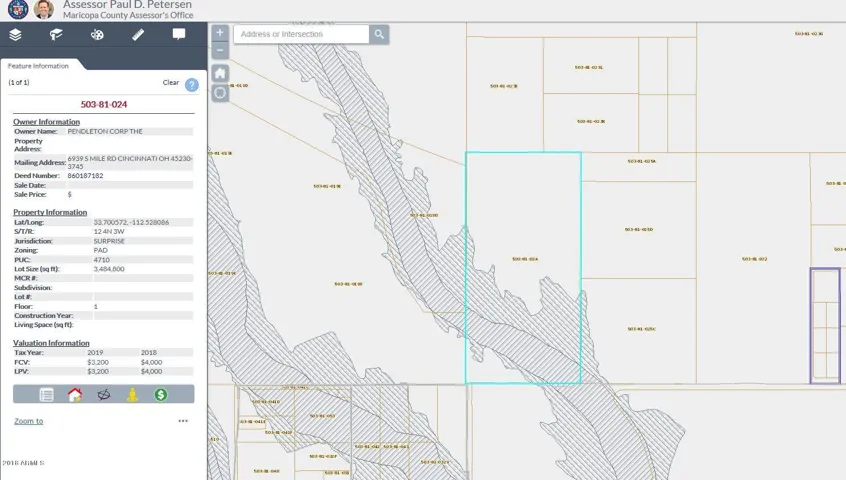
Task: Open the speech bubble feedback icon
Action: click(x=179, y=35)
